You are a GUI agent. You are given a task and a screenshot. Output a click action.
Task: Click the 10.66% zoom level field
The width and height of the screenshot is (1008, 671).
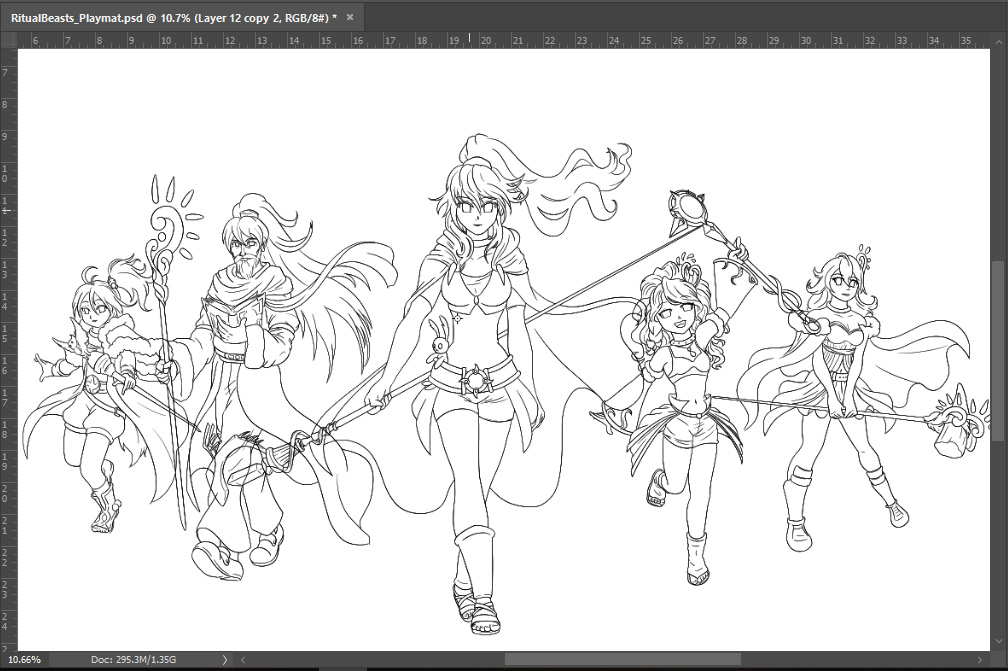pos(24,659)
